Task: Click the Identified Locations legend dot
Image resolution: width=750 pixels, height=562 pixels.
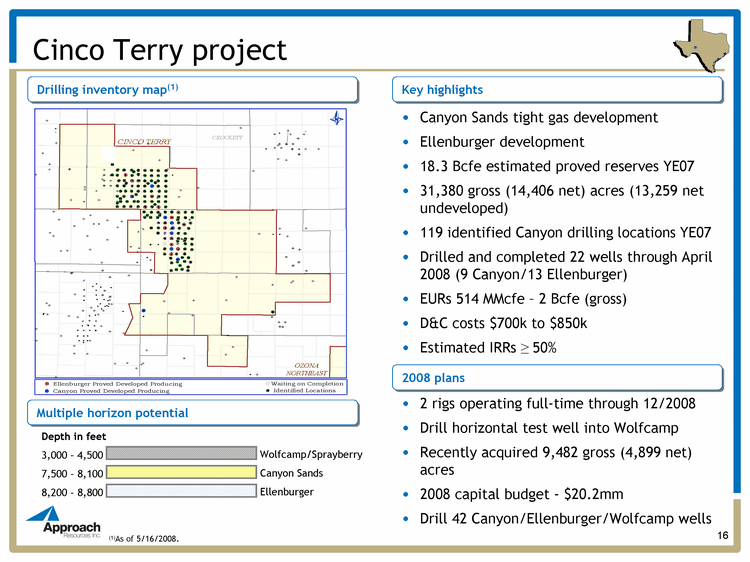Action: 266,391
